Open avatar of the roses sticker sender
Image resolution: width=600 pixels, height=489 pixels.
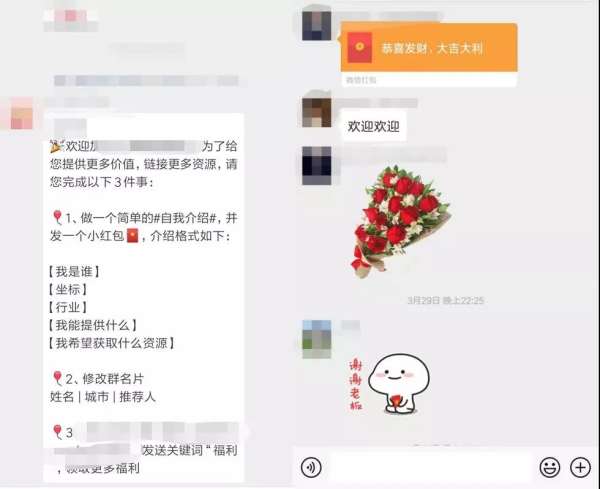(316, 166)
